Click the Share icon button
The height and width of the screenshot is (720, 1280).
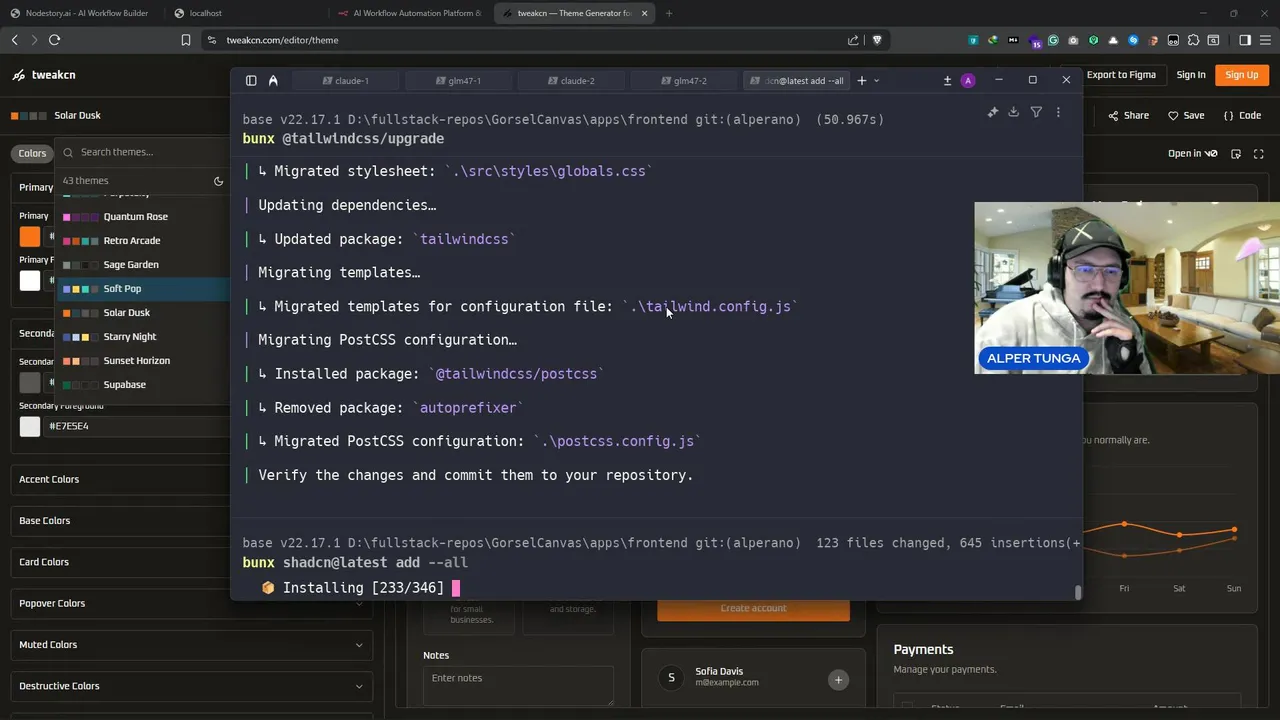(1128, 115)
